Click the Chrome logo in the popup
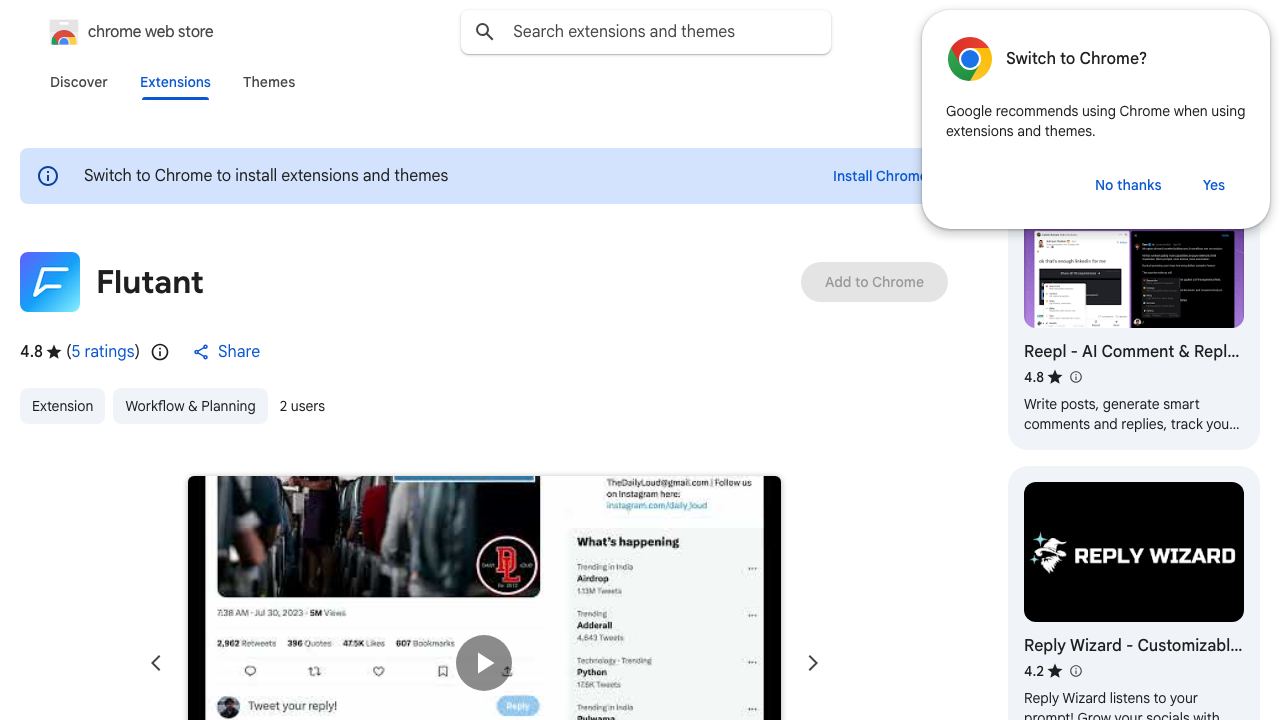The image size is (1280, 720). pyautogui.click(x=970, y=59)
